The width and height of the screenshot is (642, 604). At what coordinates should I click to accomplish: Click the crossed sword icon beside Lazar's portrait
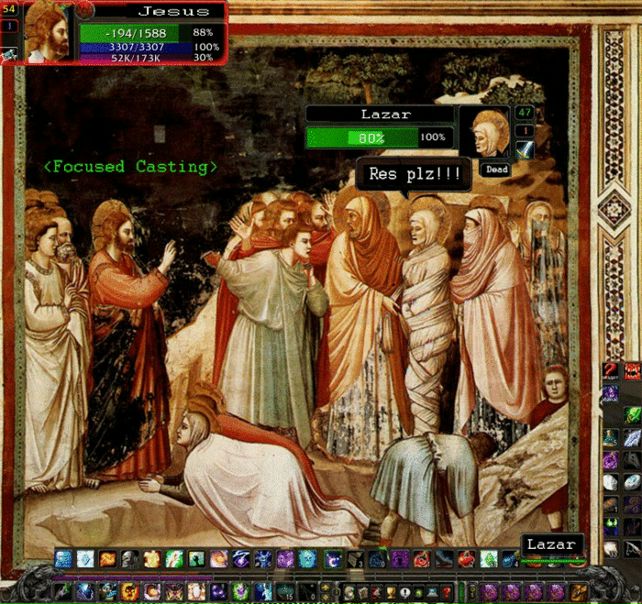526,149
